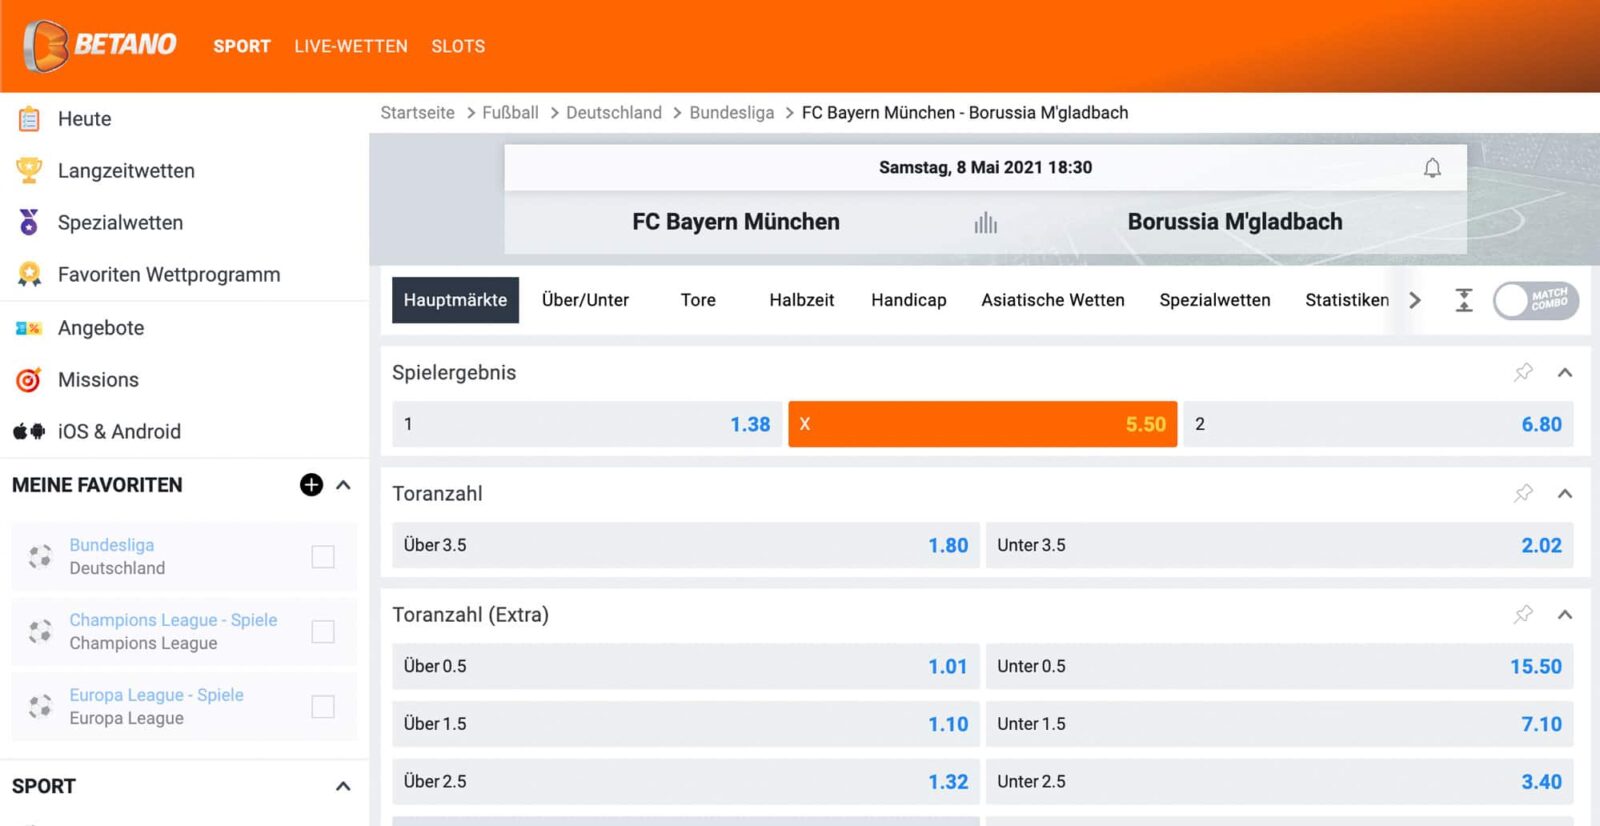The width and height of the screenshot is (1600, 826).
Task: Pin the Toranzahl market
Action: (1523, 493)
